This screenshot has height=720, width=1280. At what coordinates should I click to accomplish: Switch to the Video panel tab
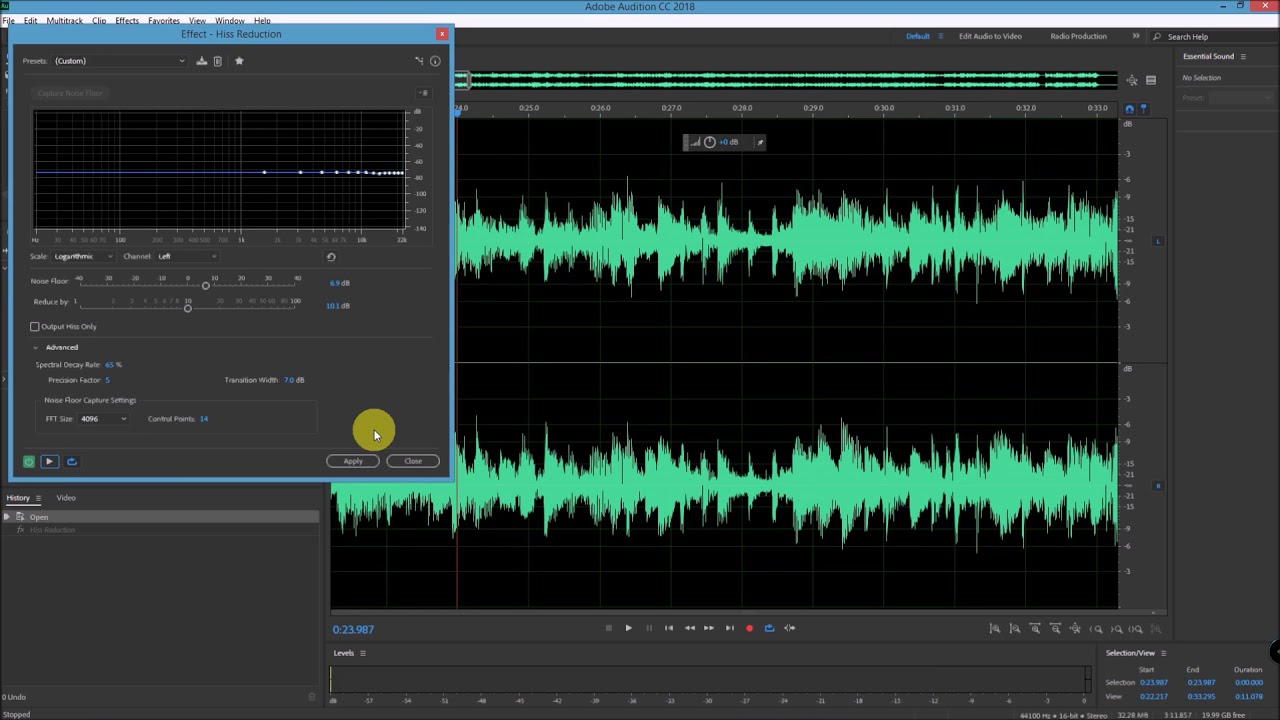pos(66,498)
